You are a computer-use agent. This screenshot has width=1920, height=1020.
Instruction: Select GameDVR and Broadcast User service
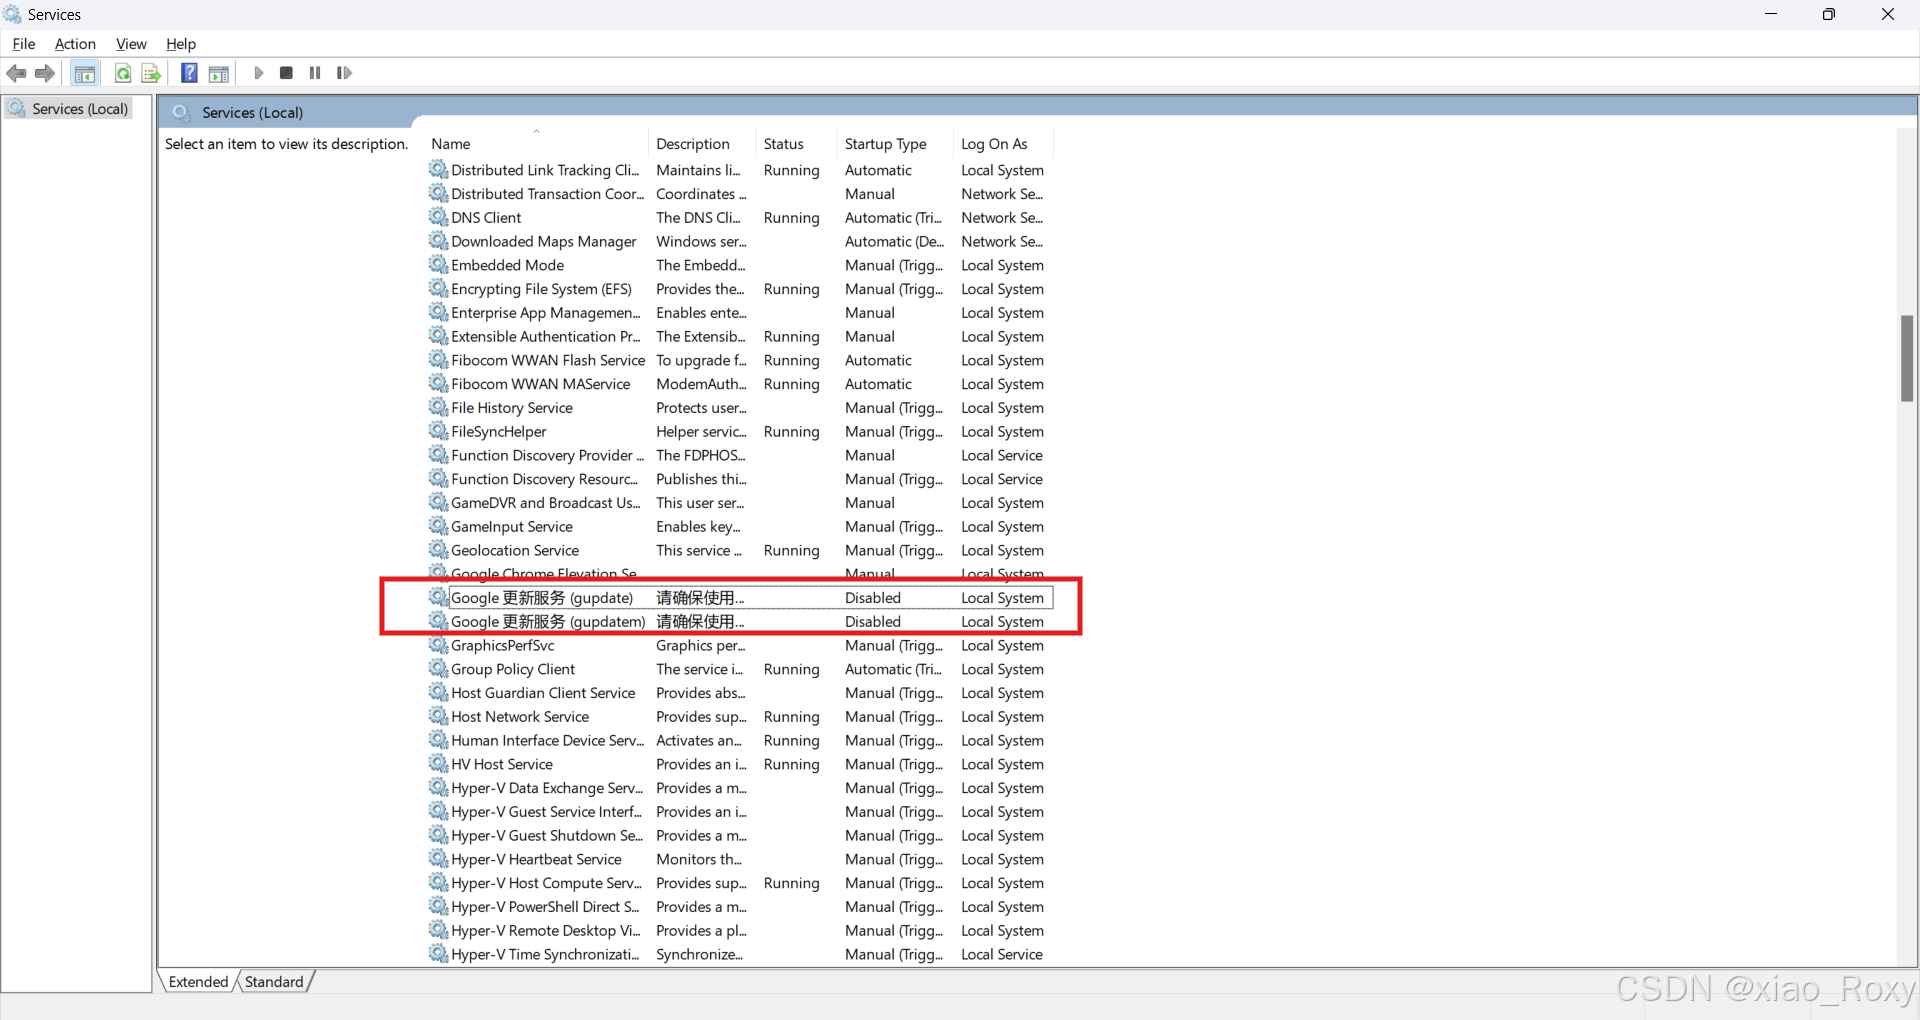[740, 502]
